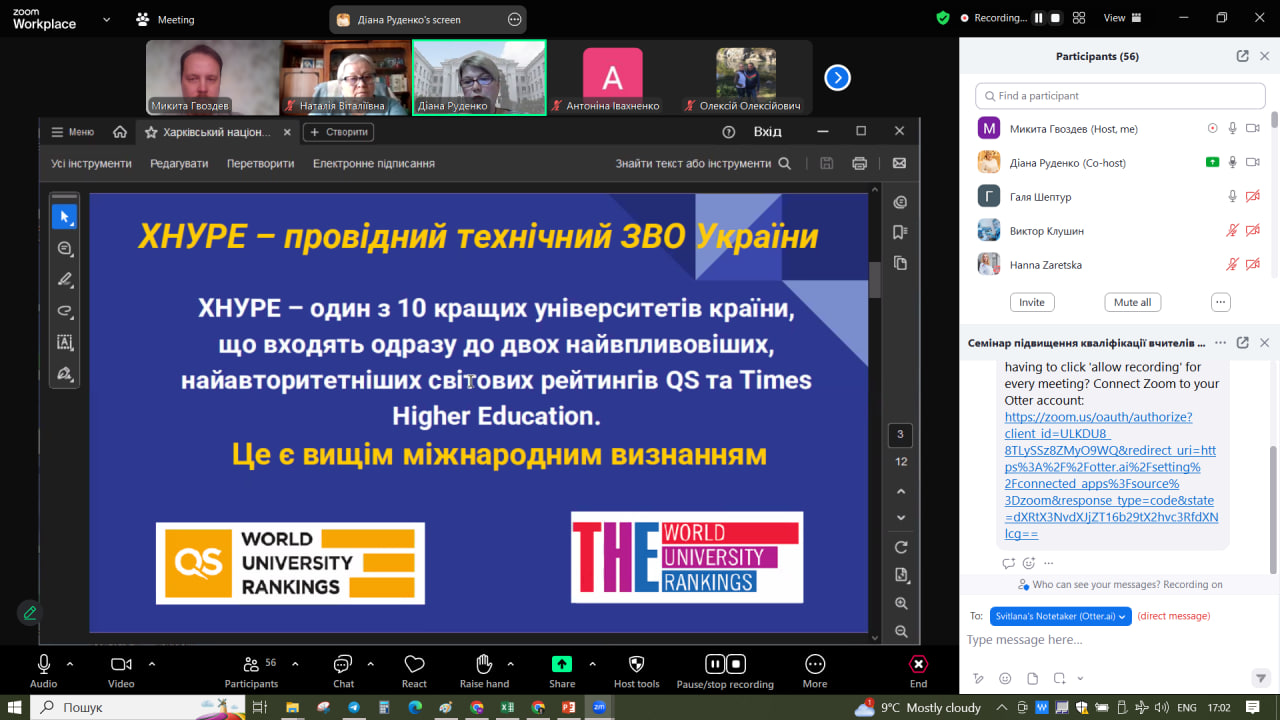Stop recording from the top bar
1280x720 pixels.
coord(1054,18)
